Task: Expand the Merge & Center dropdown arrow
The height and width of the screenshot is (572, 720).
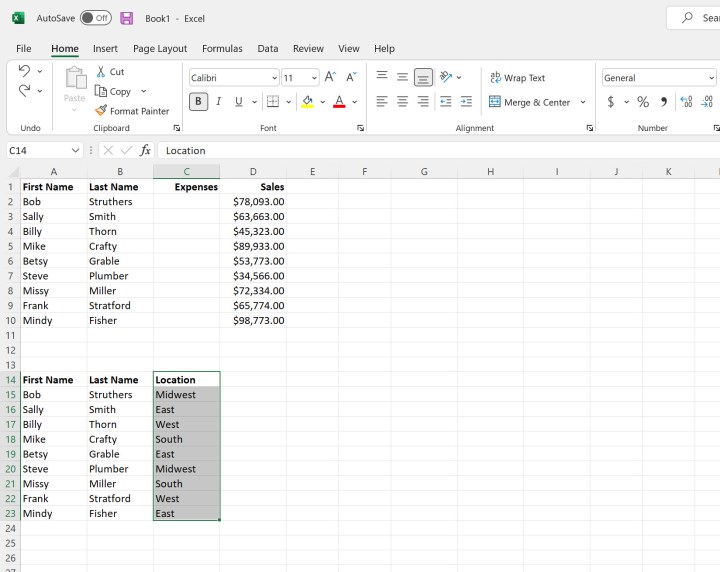Action: click(x=583, y=102)
